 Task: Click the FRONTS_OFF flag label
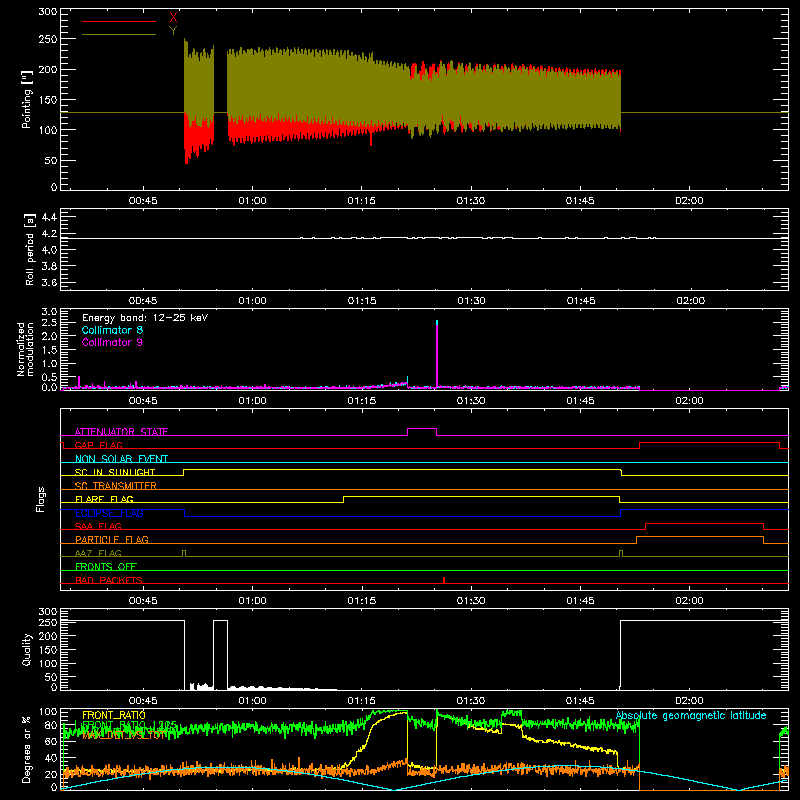point(106,567)
